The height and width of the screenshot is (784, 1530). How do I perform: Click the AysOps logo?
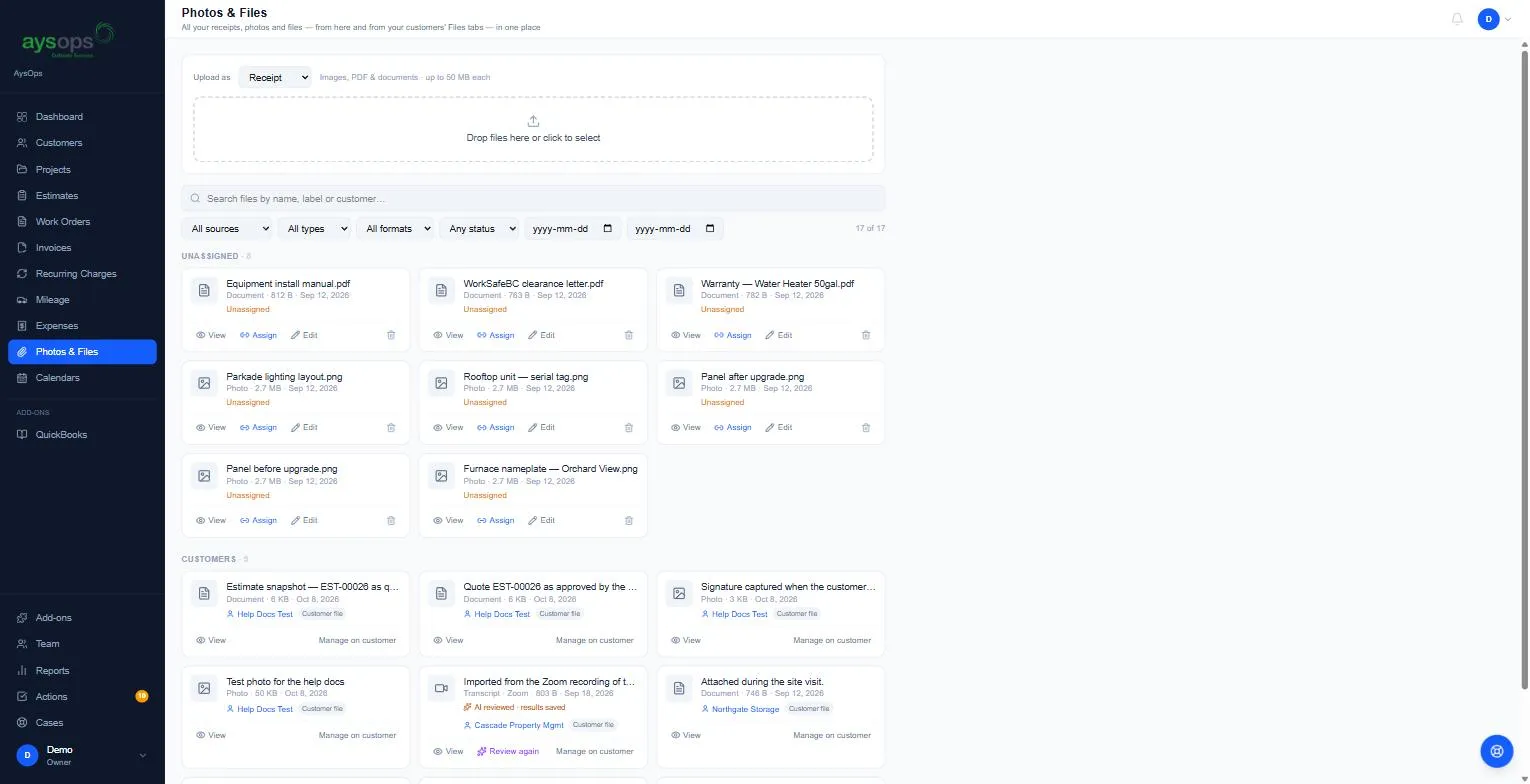click(68, 40)
